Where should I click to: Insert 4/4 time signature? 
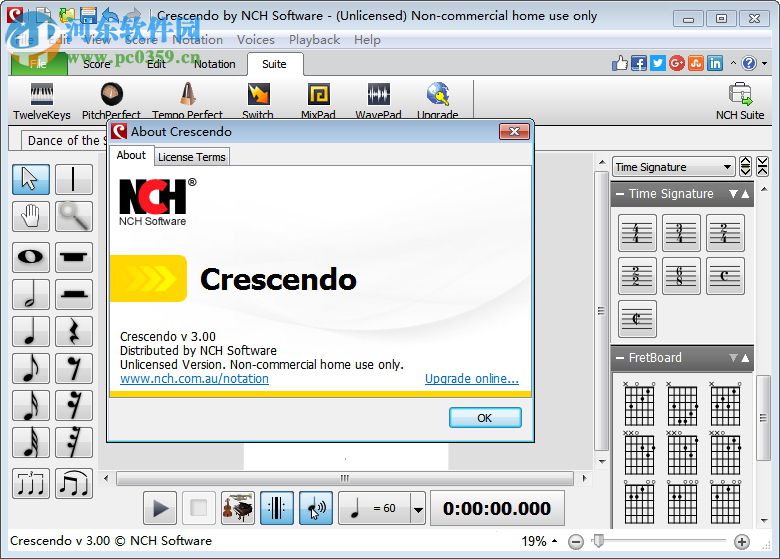pos(637,233)
